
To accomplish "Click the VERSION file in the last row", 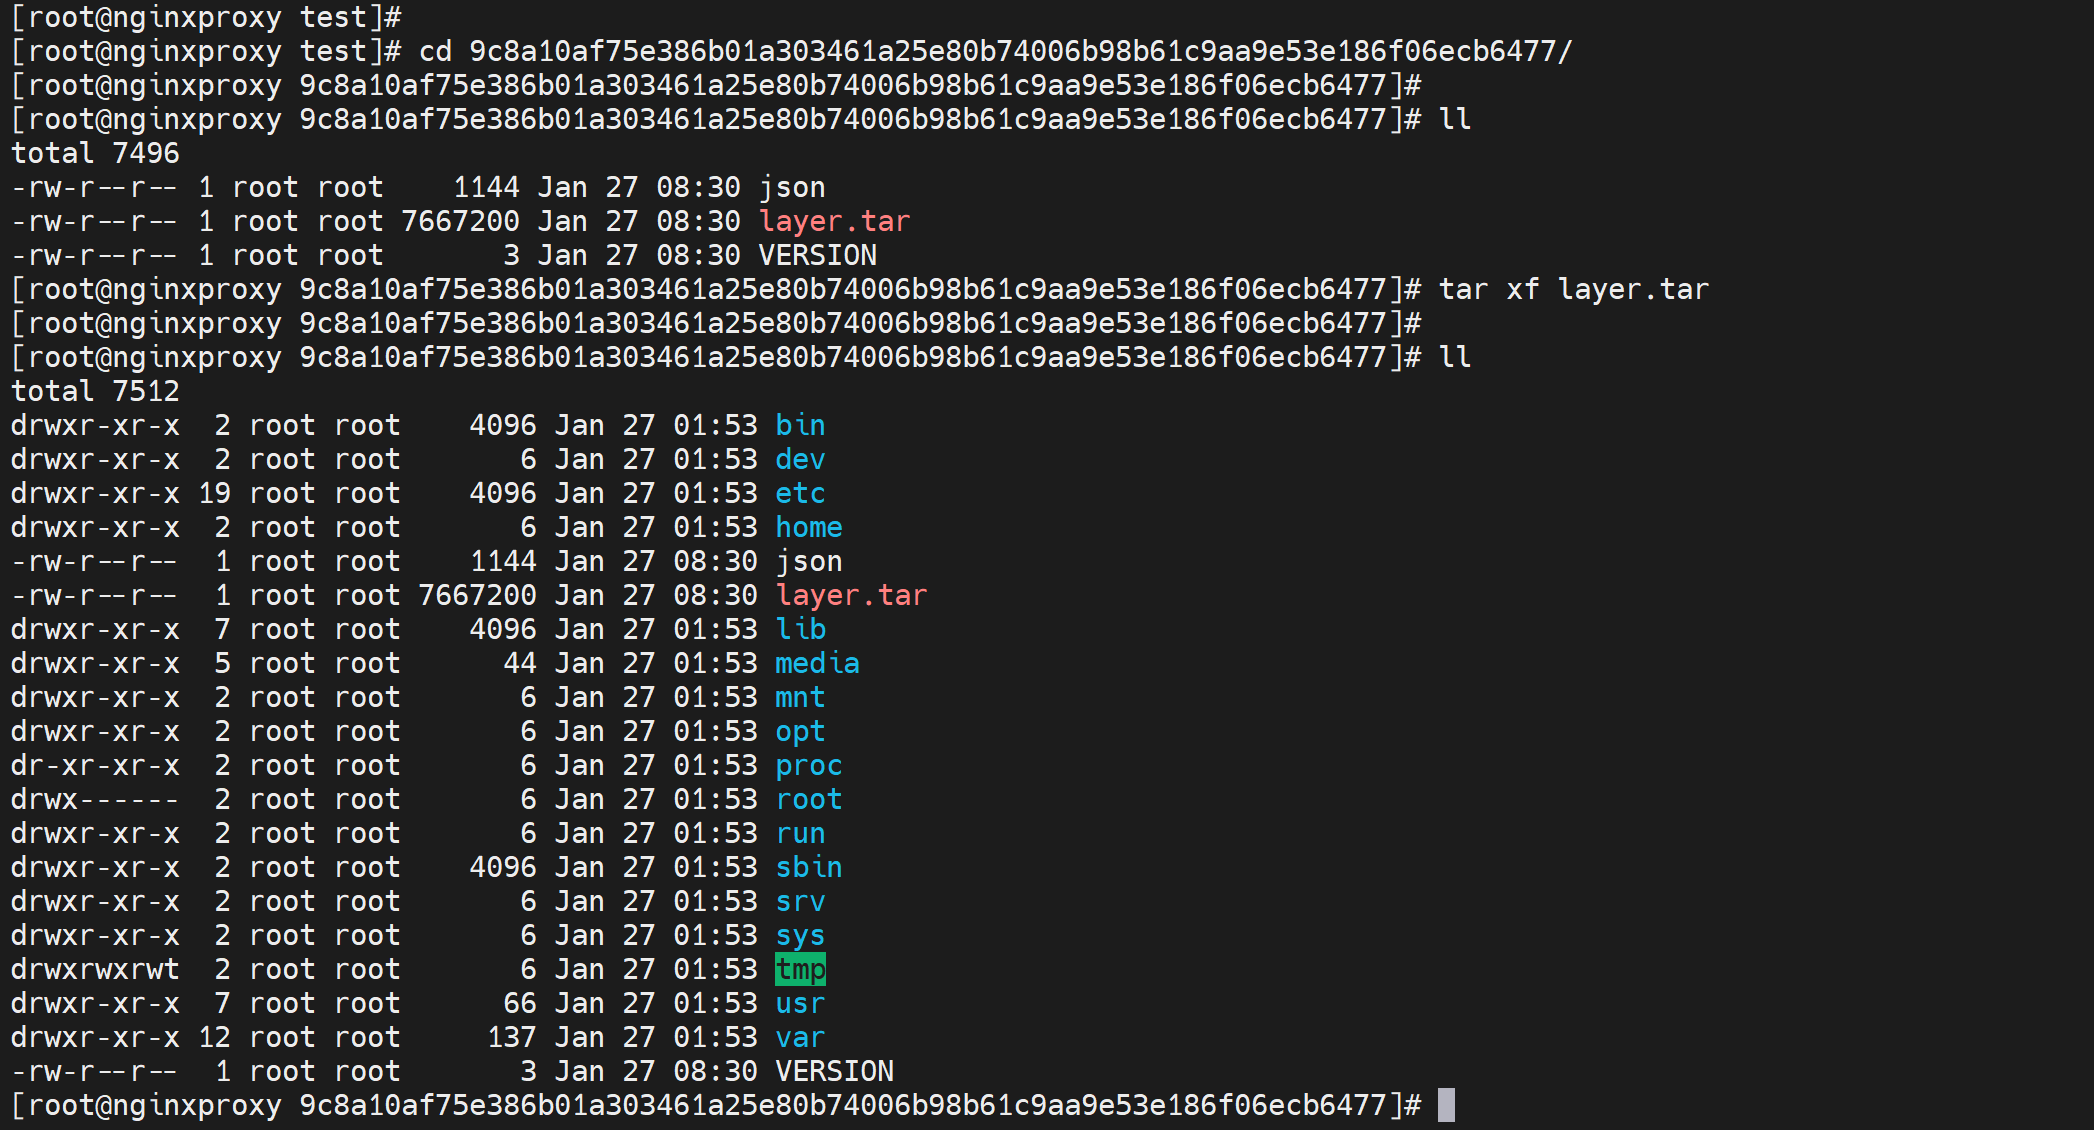I will (x=834, y=1071).
